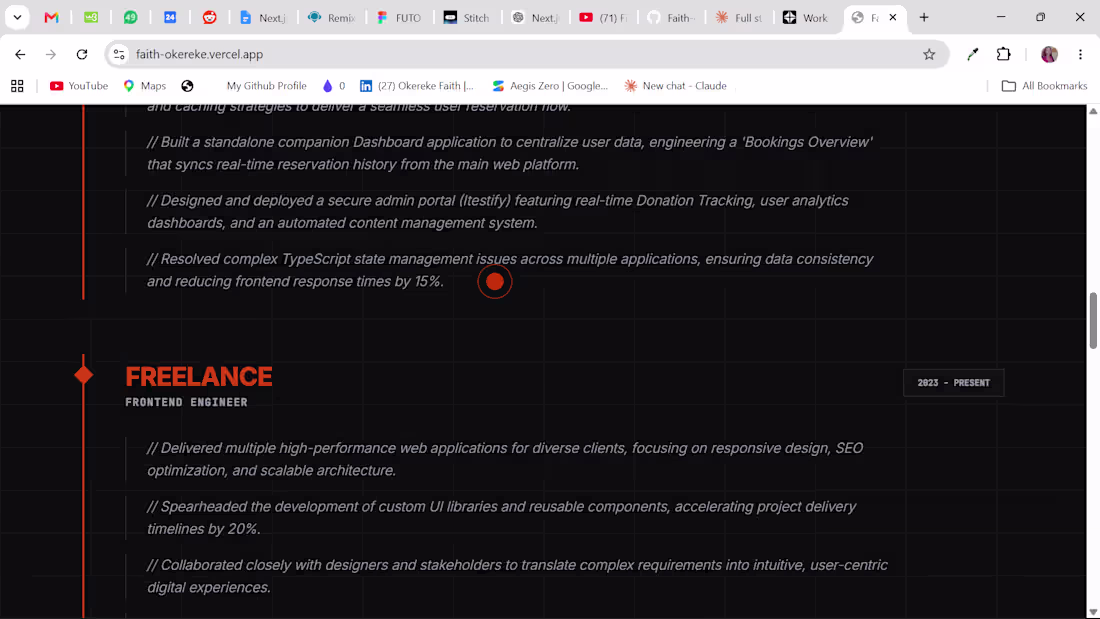1100x619 pixels.
Task: Switch to the Stitch tab
Action: pos(467,18)
